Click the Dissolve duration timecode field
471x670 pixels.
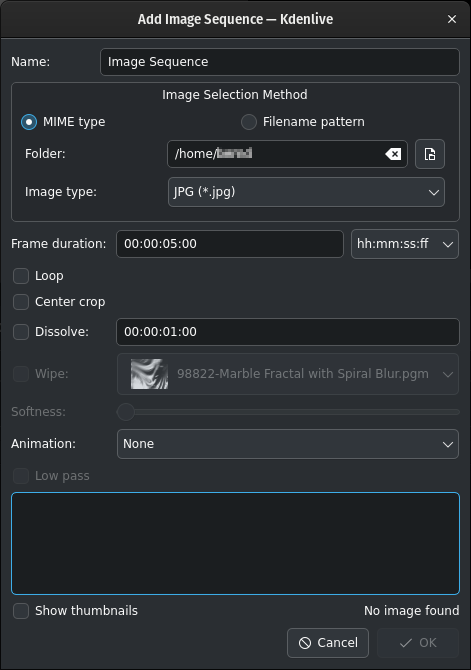pos(288,332)
